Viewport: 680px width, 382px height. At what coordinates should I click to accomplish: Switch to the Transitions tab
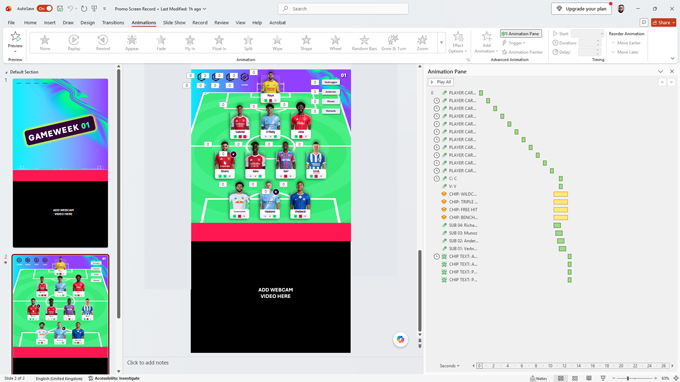113,23
